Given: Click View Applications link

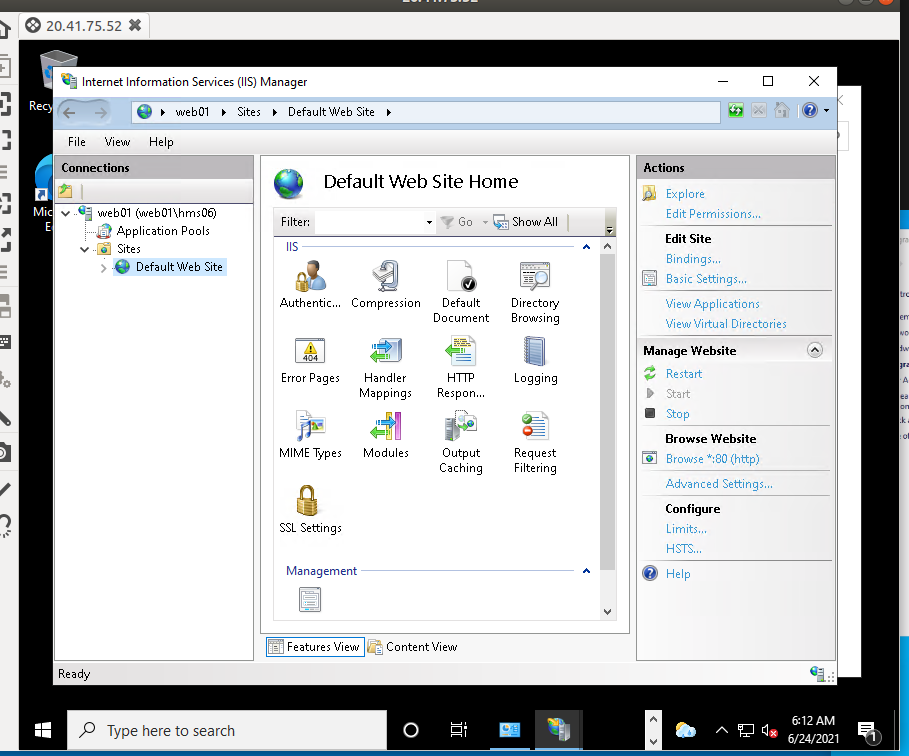Looking at the screenshot, I should (712, 304).
